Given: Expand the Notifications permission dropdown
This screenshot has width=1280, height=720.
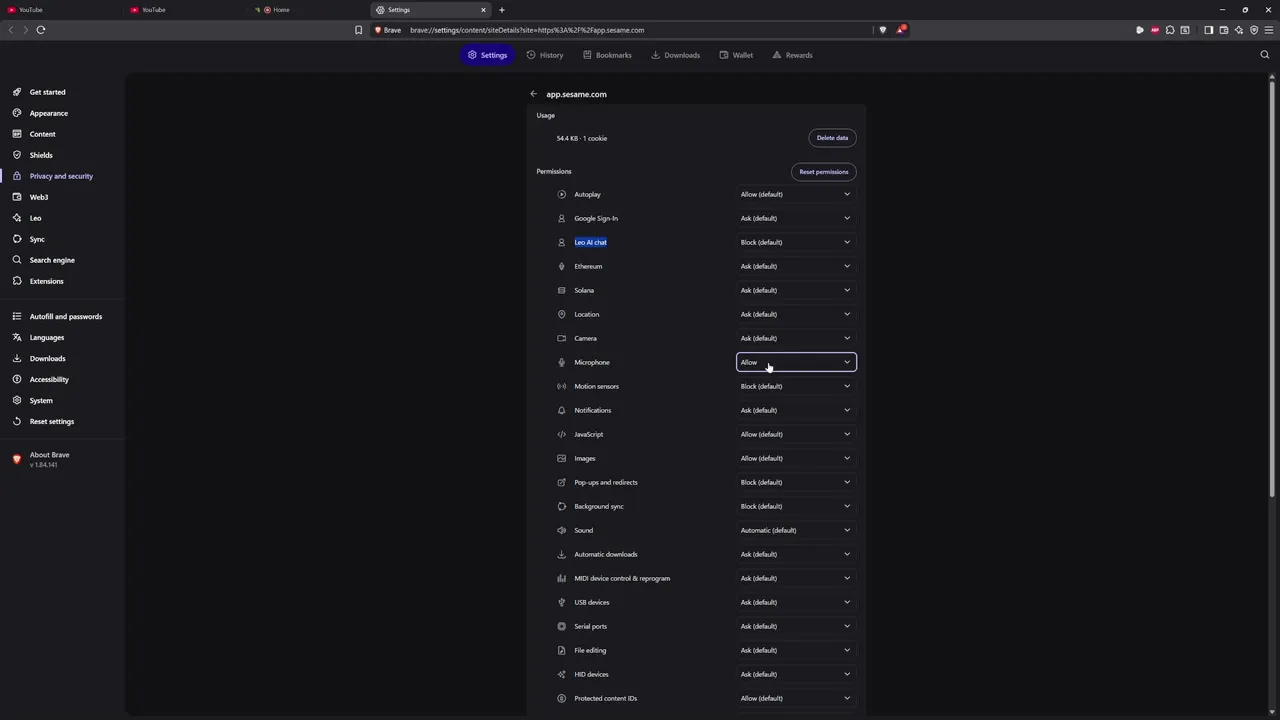Looking at the screenshot, I should (796, 410).
